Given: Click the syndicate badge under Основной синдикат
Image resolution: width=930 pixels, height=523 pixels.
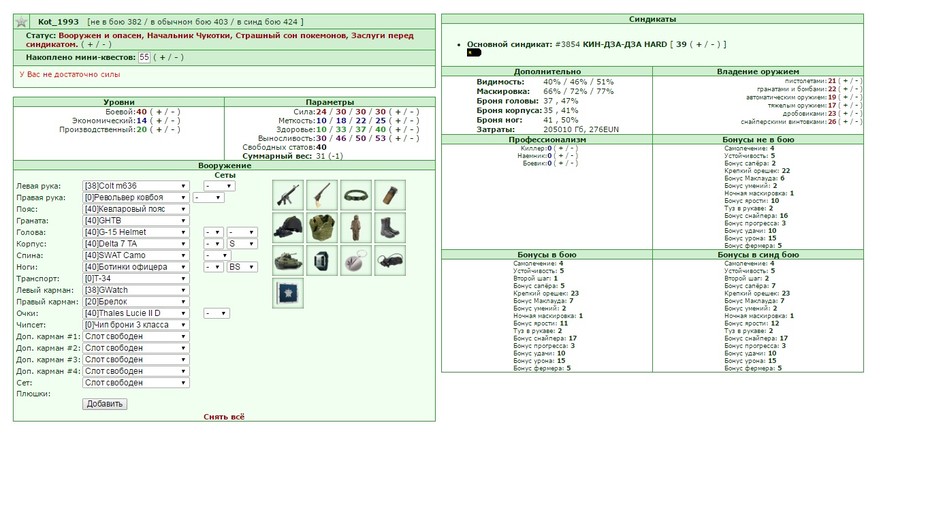Looking at the screenshot, I should pyautogui.click(x=474, y=53).
